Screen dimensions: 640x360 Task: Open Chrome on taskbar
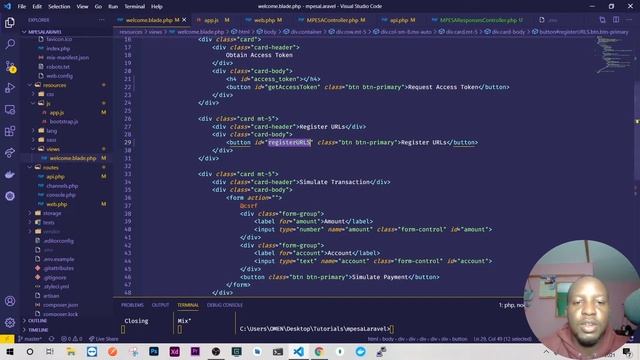pyautogui.click(x=319, y=351)
